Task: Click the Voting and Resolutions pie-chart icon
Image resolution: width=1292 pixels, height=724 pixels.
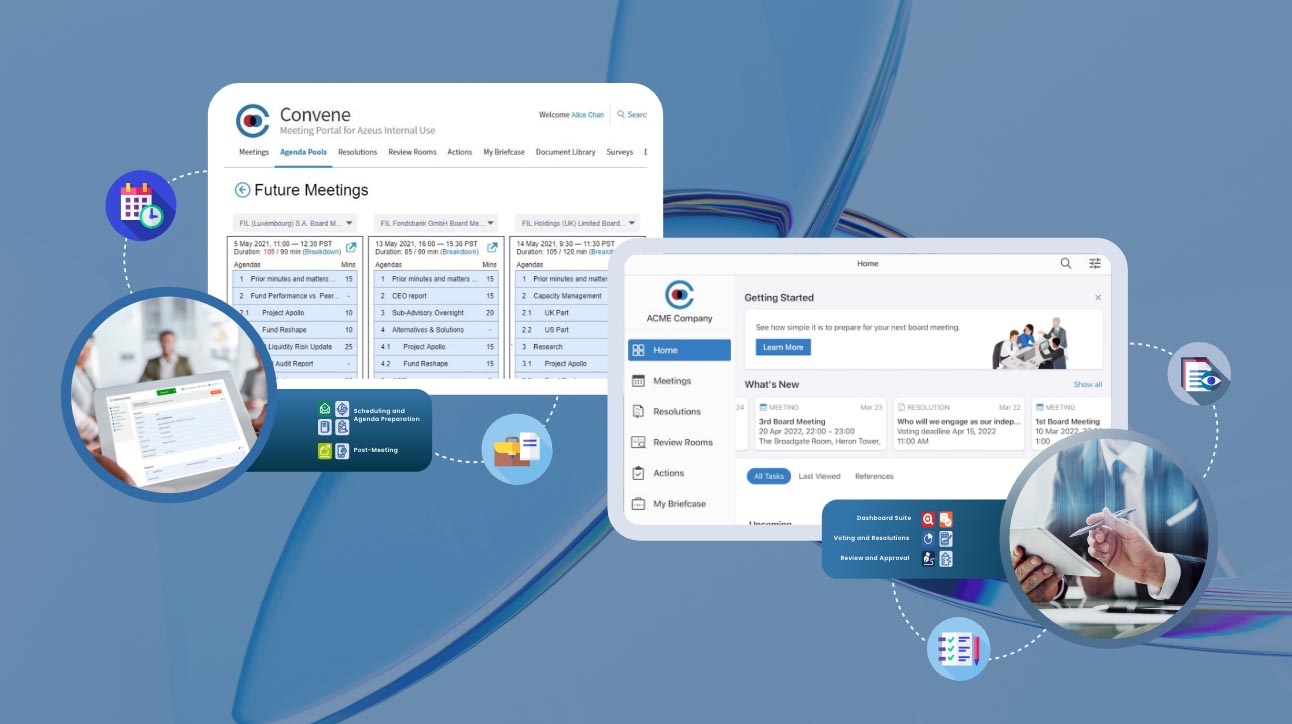Action: pyautogui.click(x=929, y=538)
